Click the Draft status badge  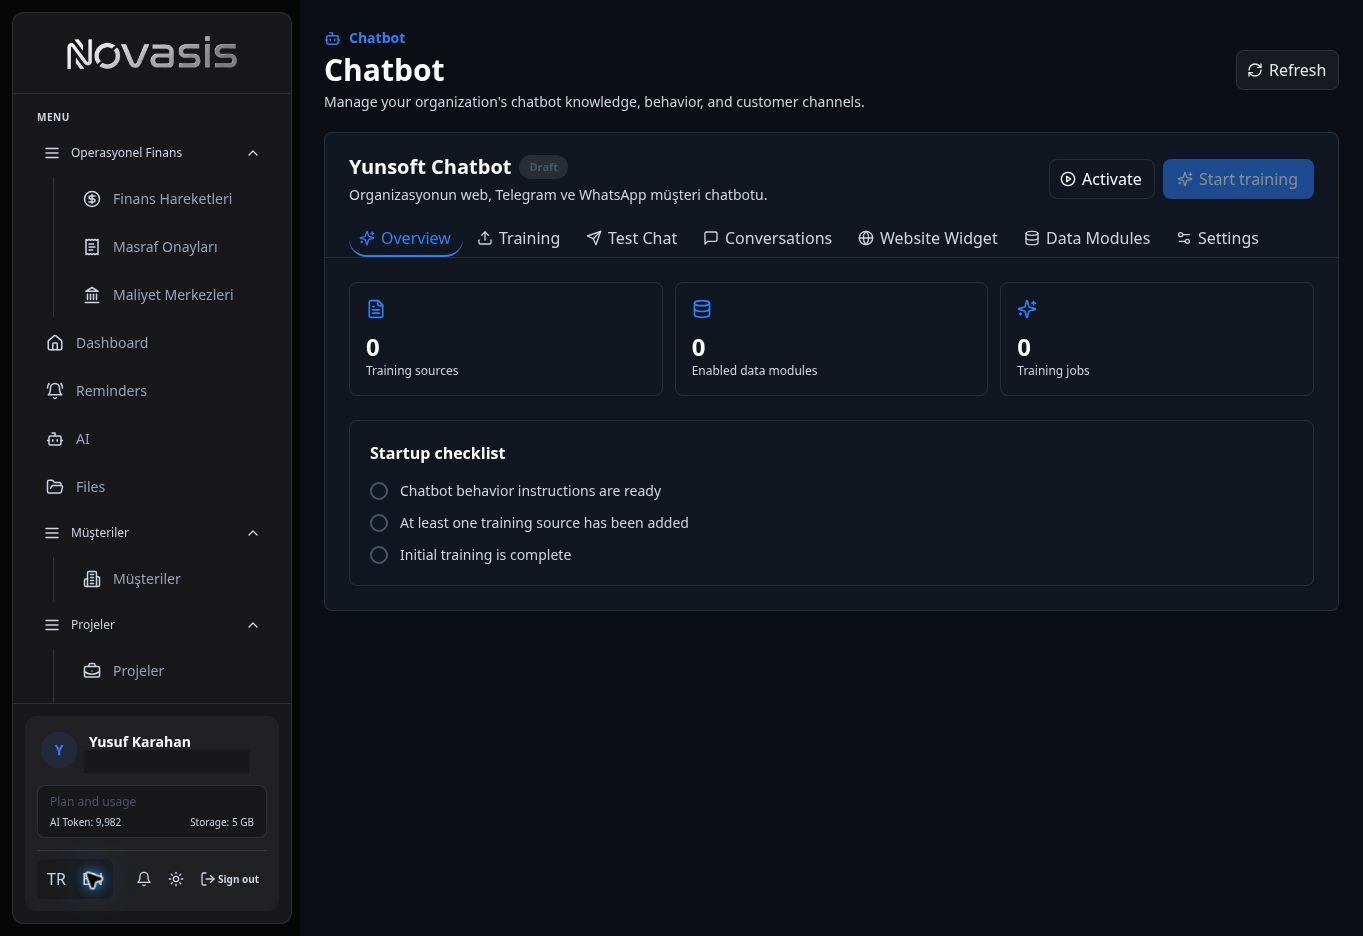tap(543, 167)
